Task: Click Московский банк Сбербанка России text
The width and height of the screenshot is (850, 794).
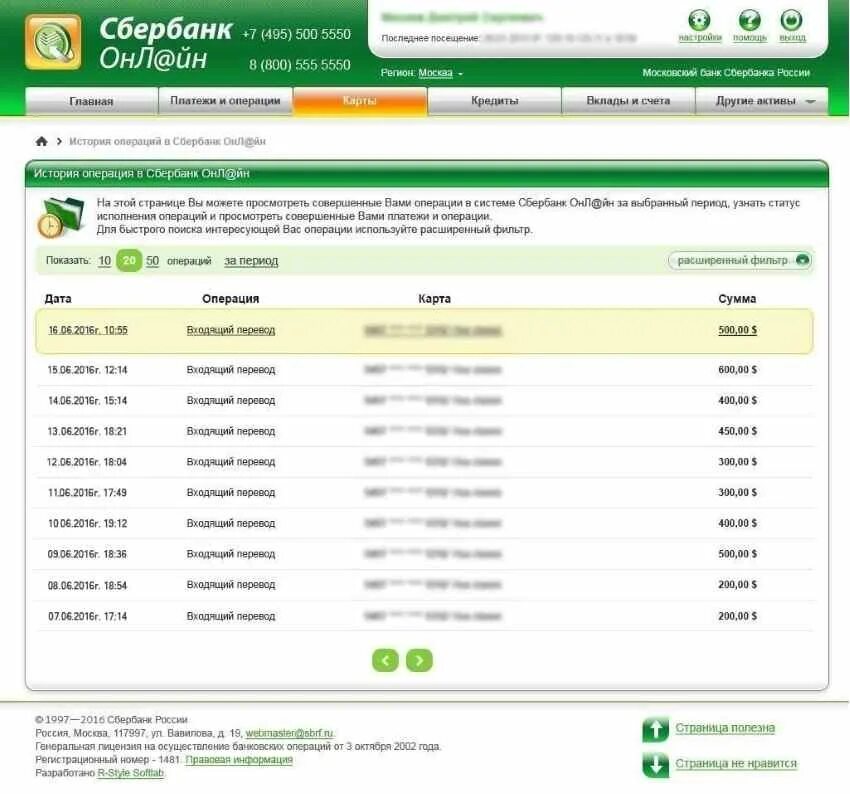Action: 726,73
